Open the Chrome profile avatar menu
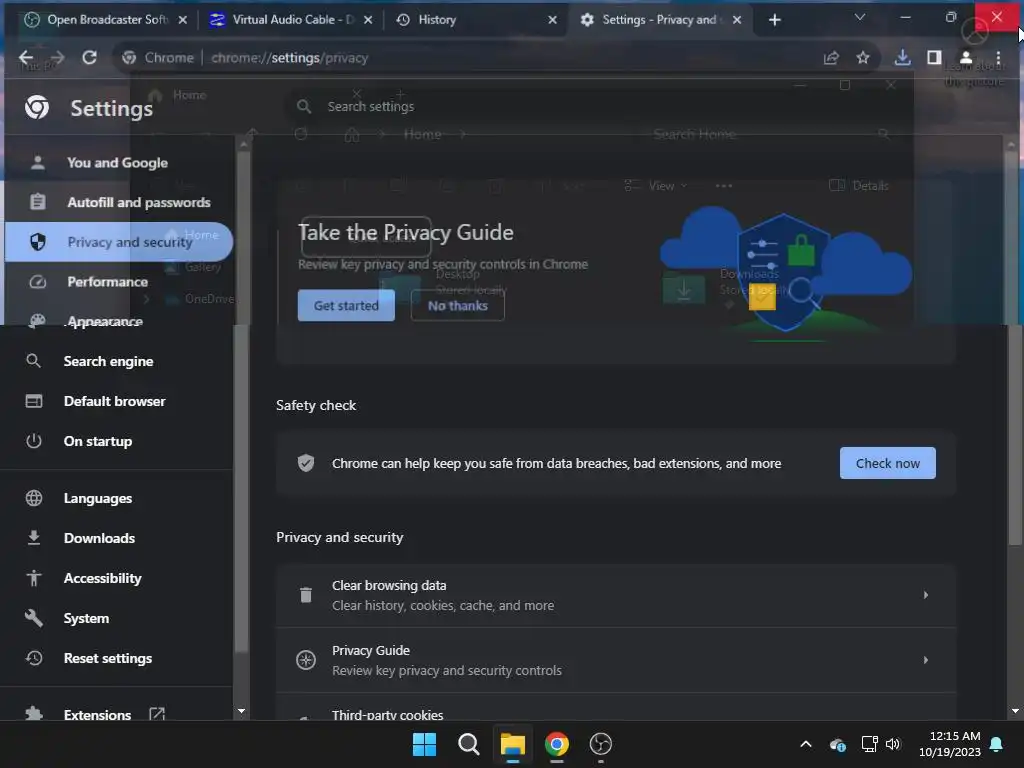Screen dimensions: 1024x768 coord(966,57)
